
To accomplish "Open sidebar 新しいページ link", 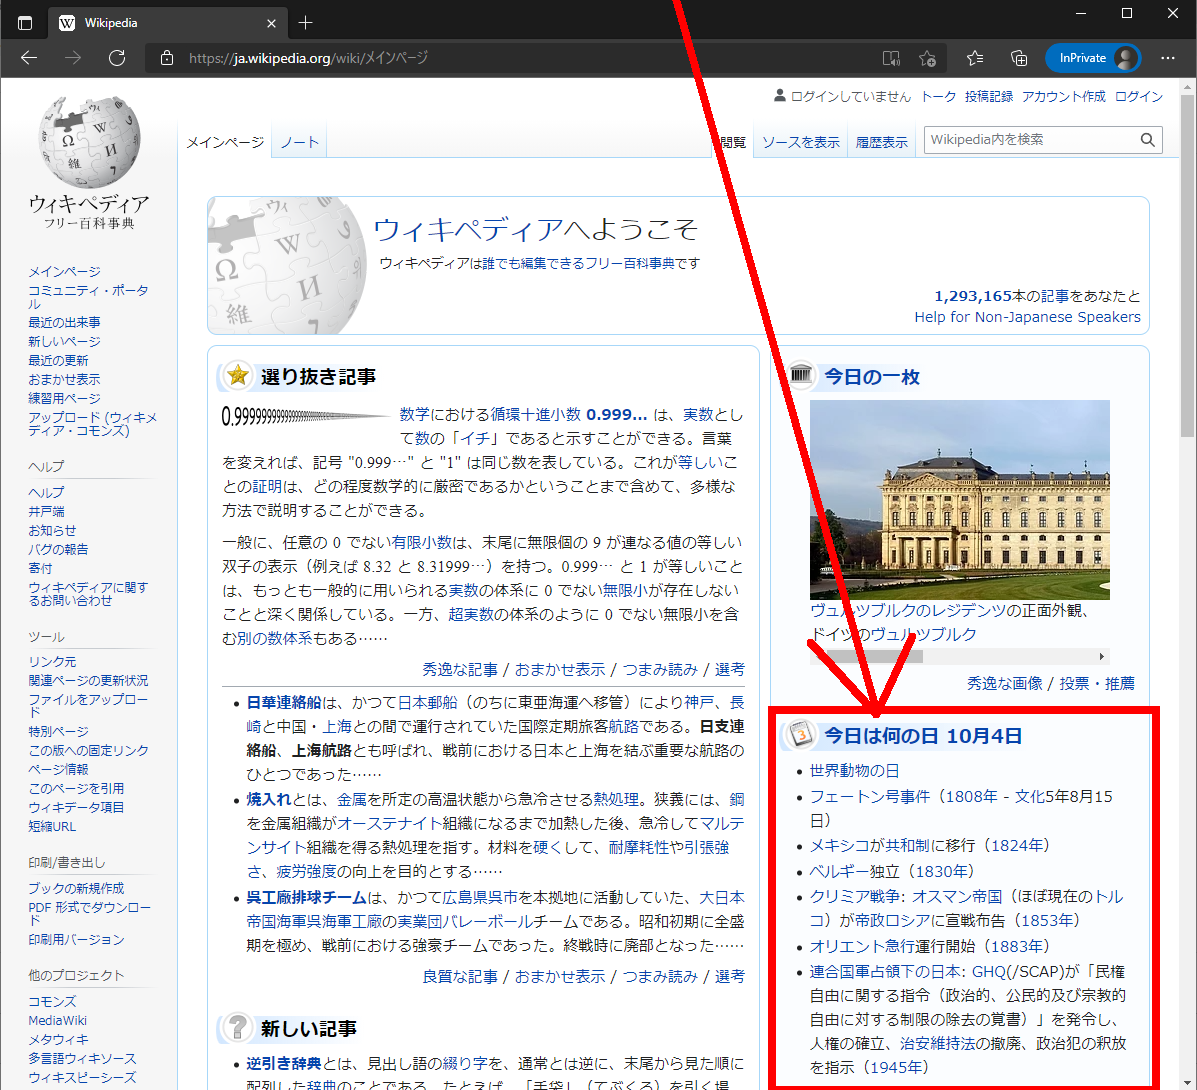I will click(x=64, y=341).
